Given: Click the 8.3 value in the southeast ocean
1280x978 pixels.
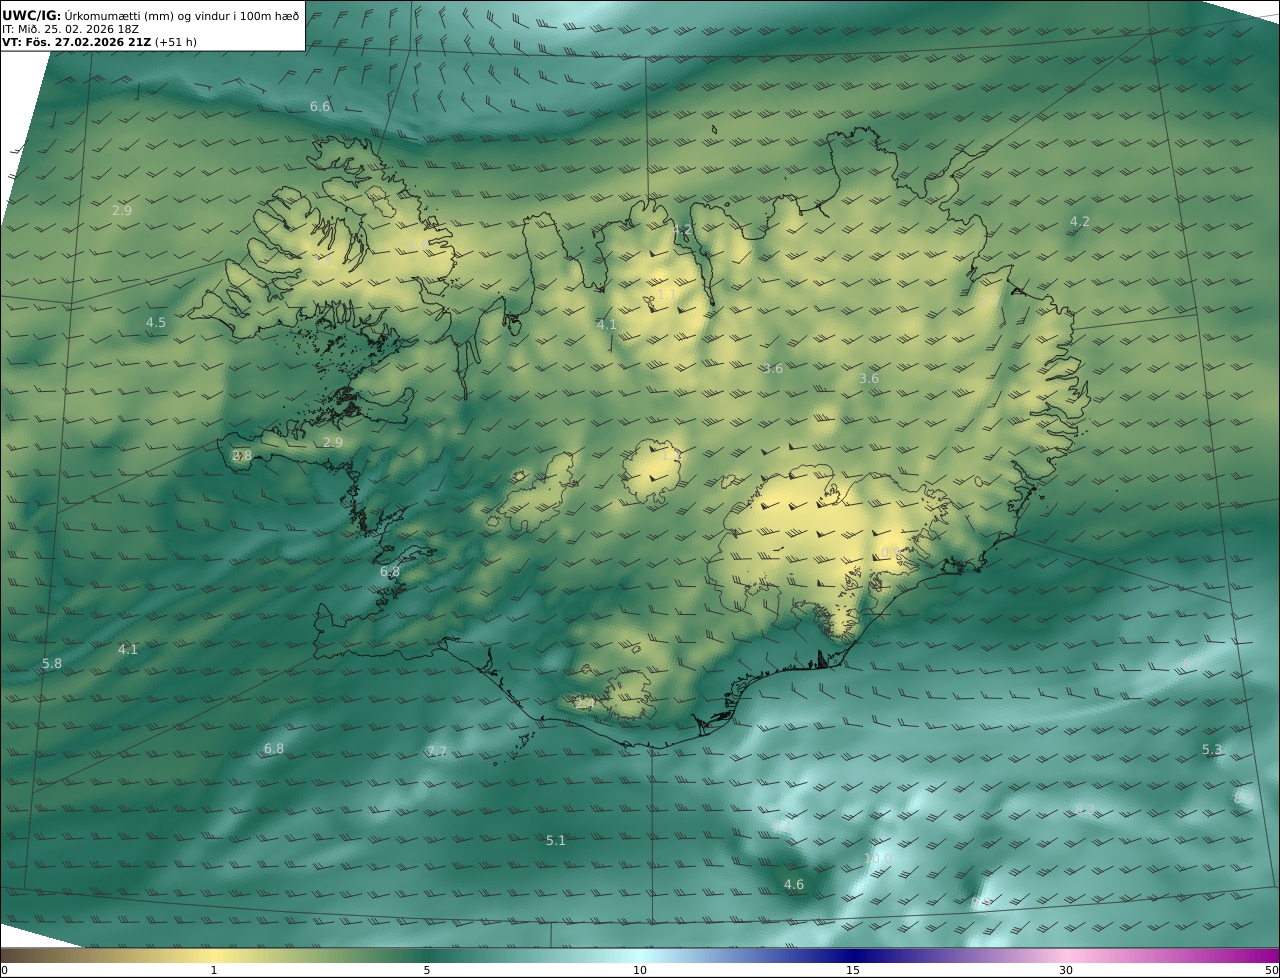Looking at the screenshot, I should pos(1084,808).
